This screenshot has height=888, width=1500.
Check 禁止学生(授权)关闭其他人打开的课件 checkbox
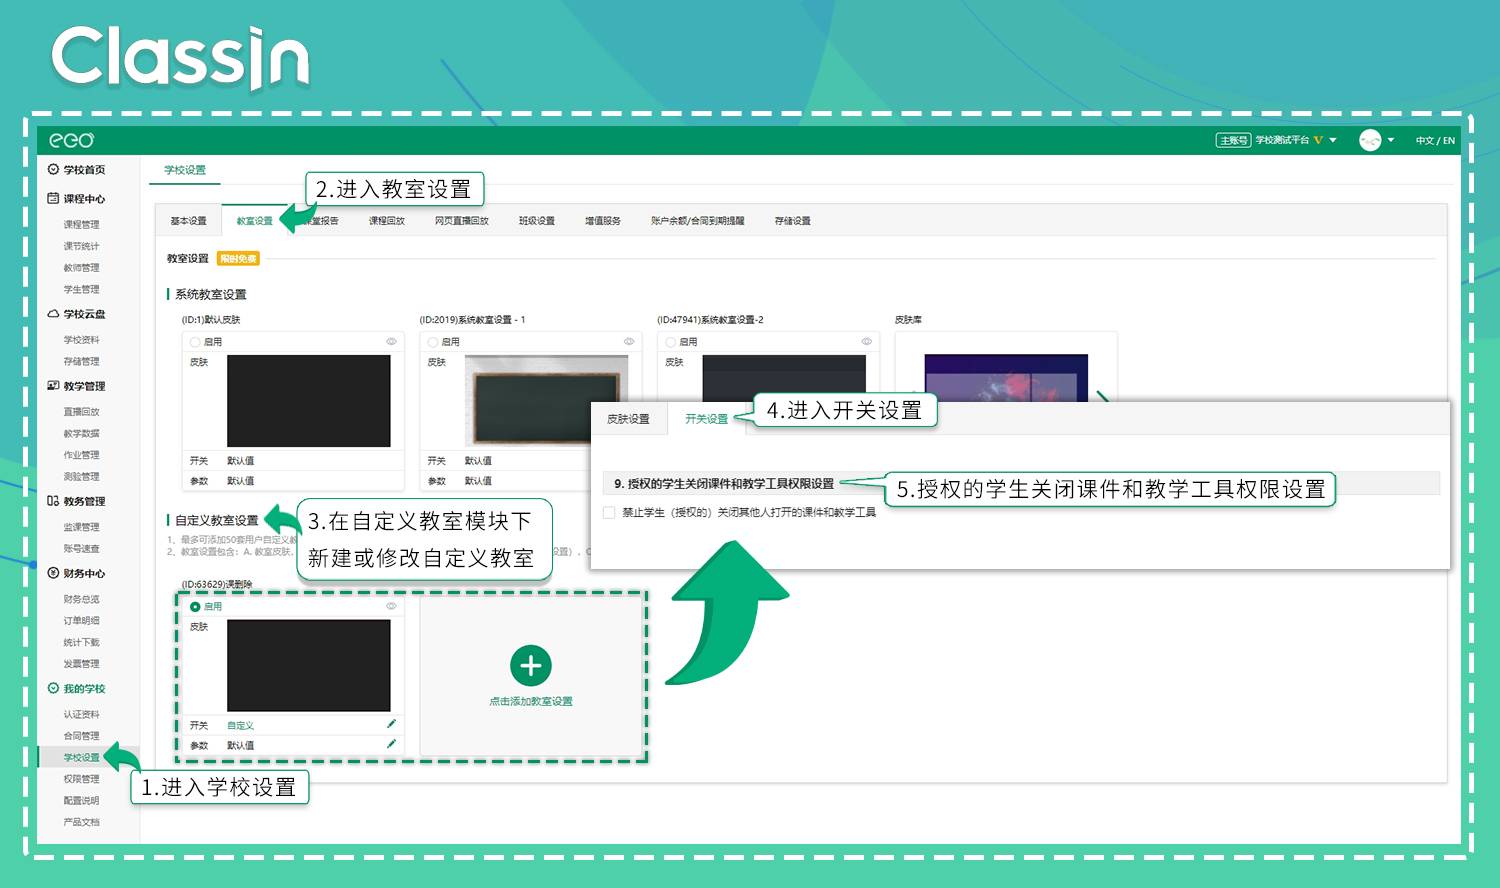tap(609, 512)
